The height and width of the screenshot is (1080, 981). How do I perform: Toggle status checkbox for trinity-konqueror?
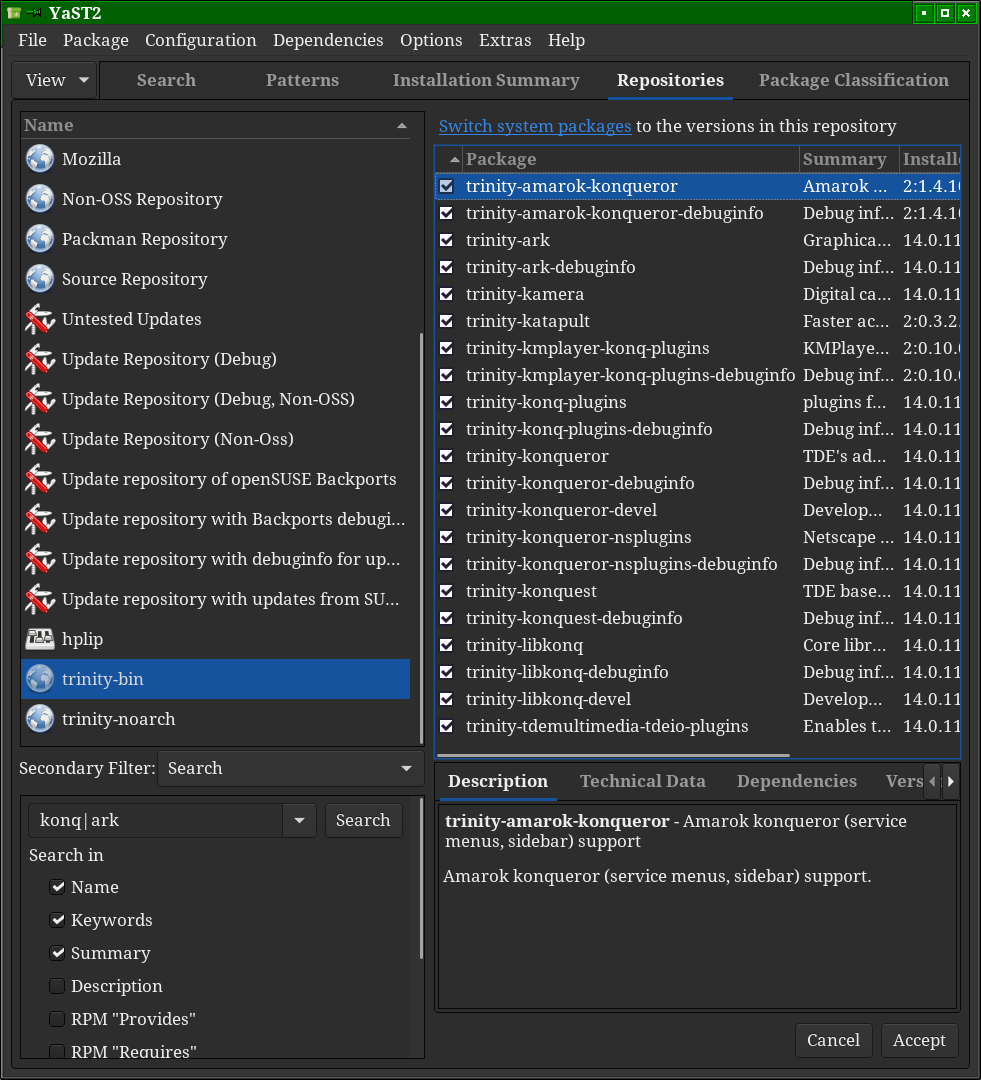(446, 456)
